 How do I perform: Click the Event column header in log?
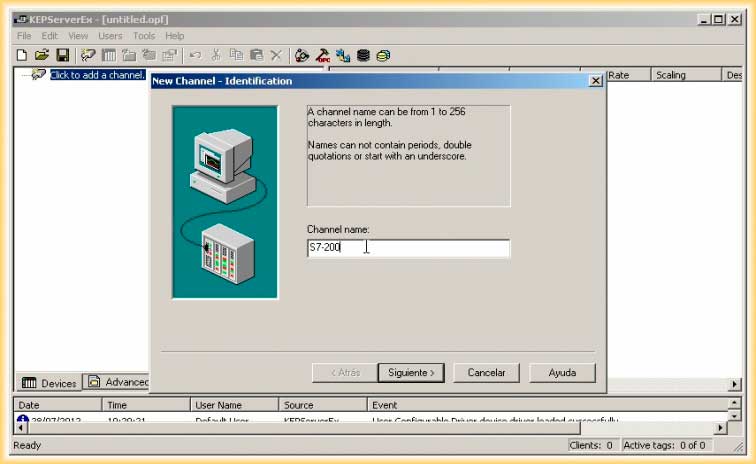(385, 405)
